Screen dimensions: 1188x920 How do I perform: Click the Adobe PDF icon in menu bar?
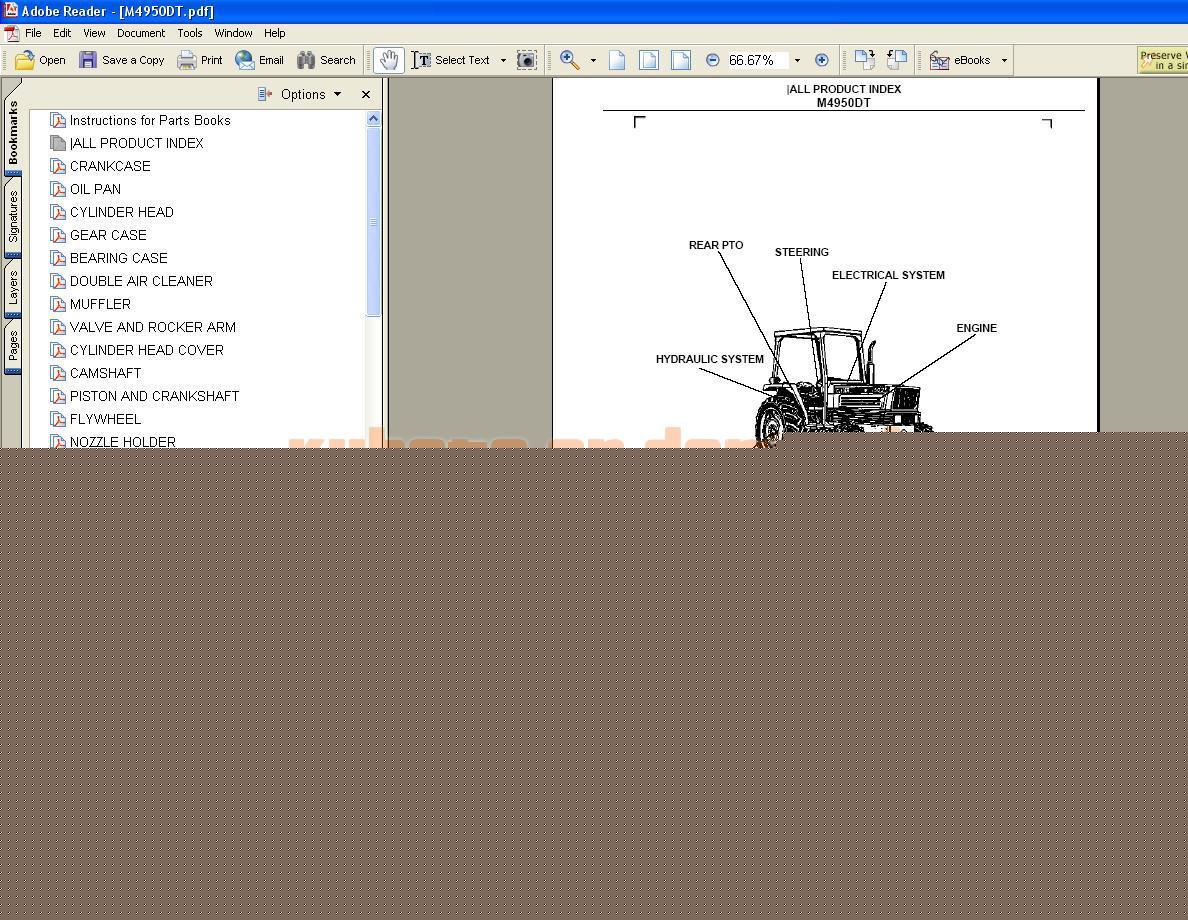click(11, 33)
